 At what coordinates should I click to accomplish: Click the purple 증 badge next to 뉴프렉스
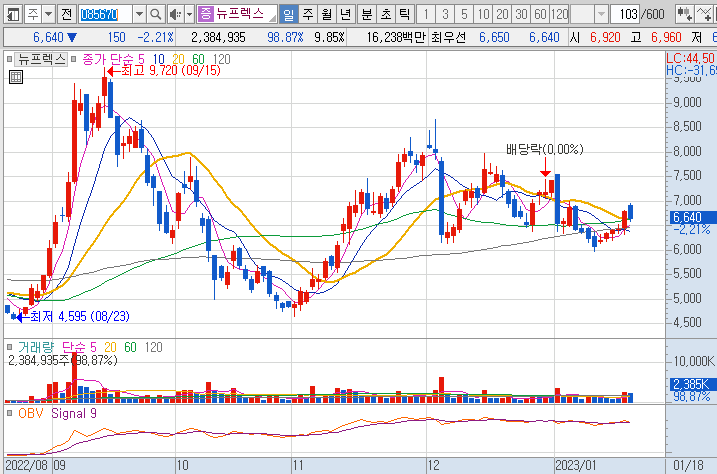pyautogui.click(x=206, y=14)
